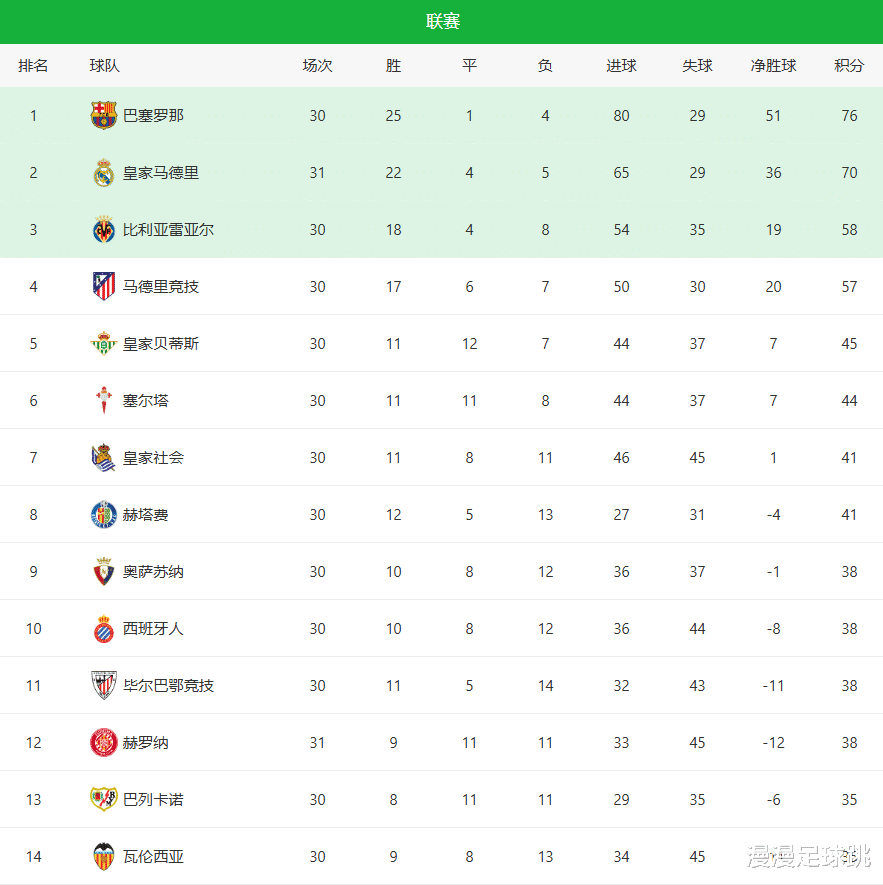Click the Real Sociedad crest icon

[x=104, y=458]
